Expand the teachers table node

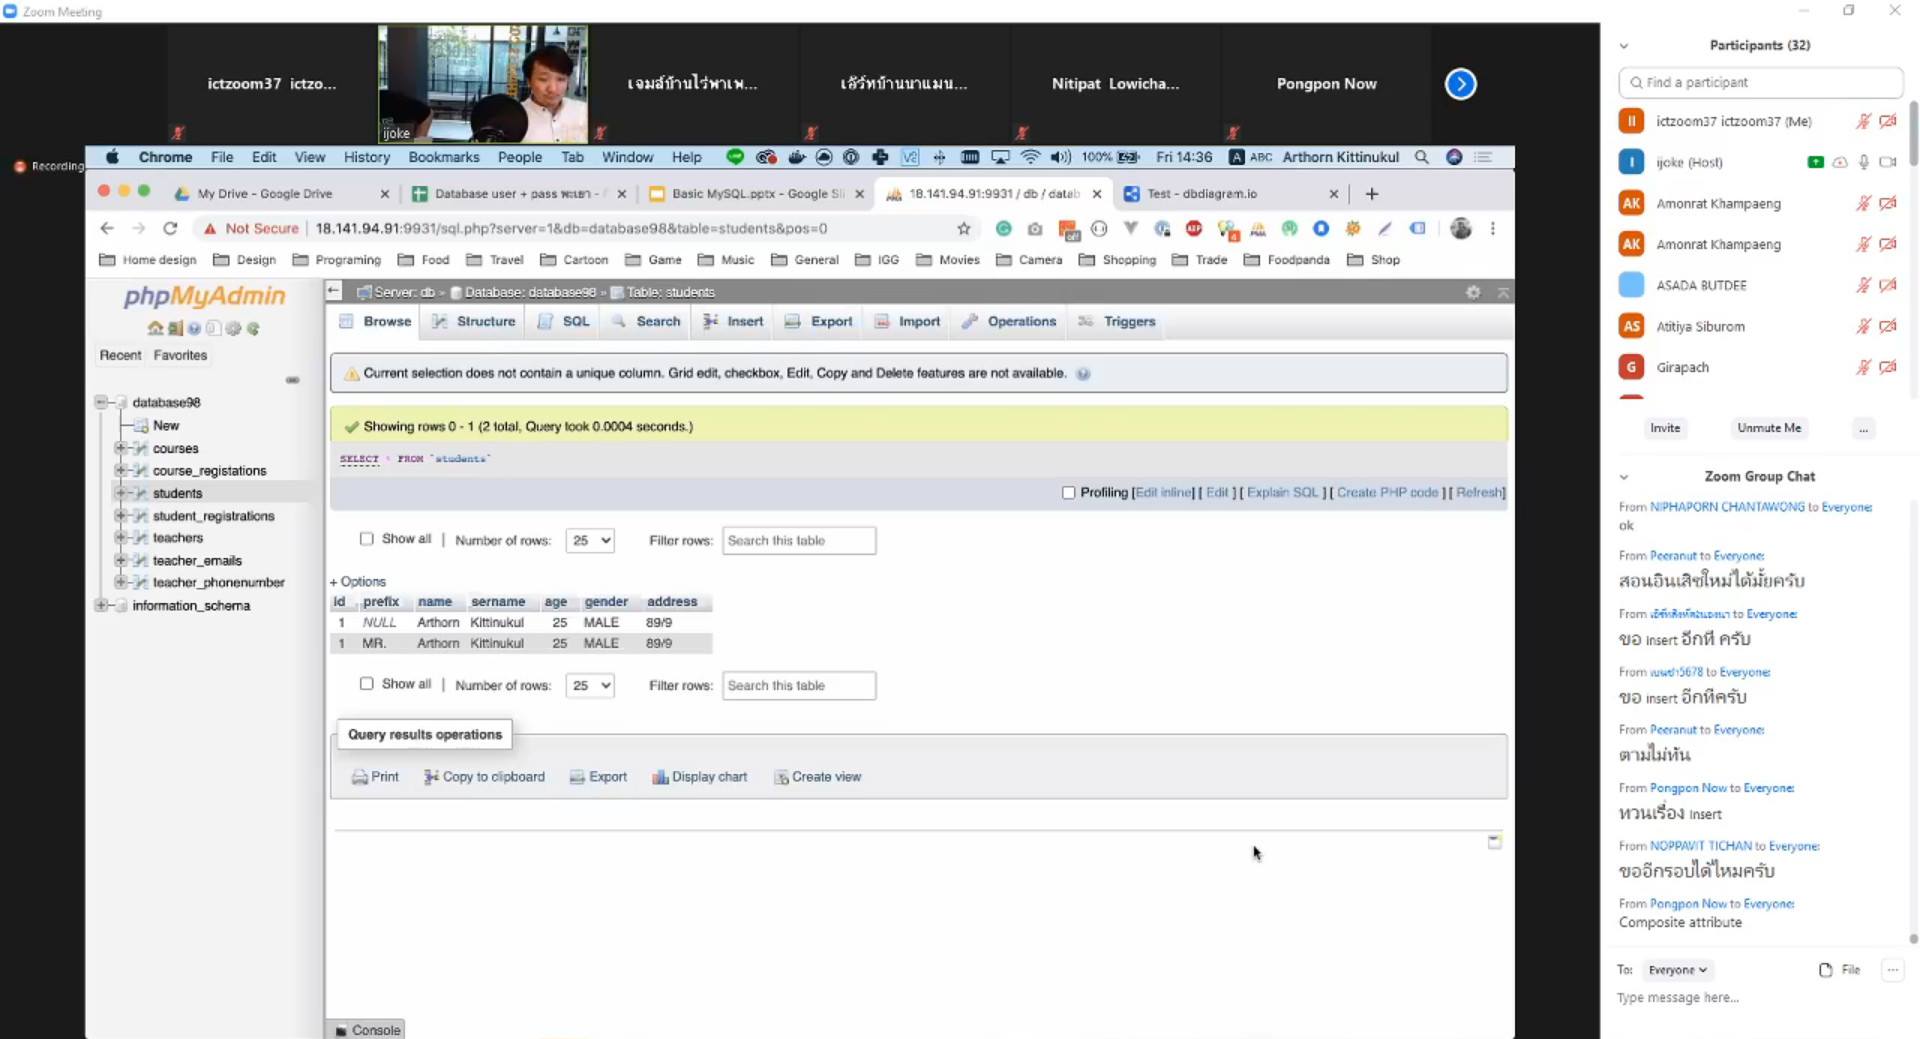click(x=120, y=537)
